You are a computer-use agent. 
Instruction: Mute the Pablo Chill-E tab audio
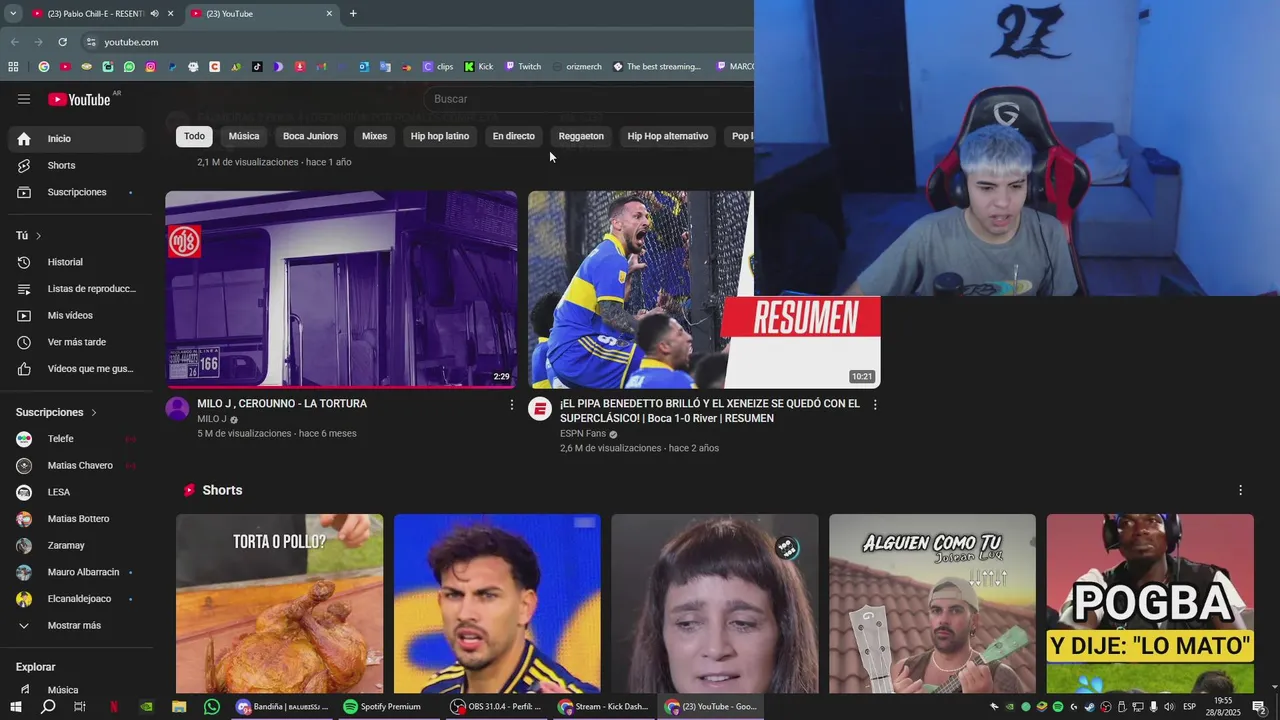pos(154,14)
